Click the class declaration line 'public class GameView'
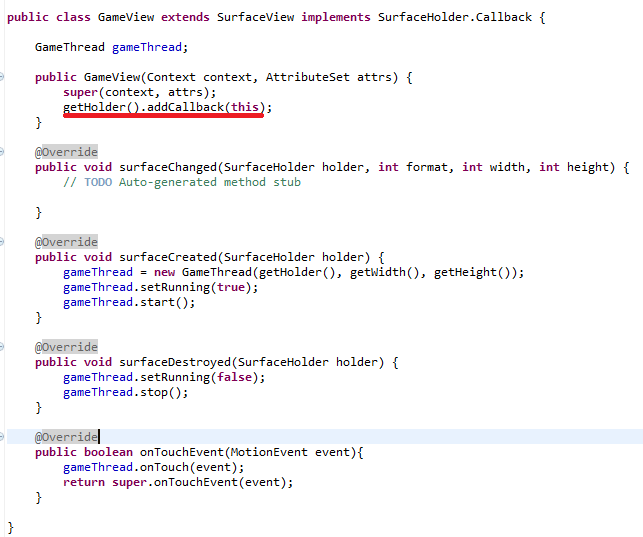This screenshot has width=643, height=537. click(x=276, y=17)
